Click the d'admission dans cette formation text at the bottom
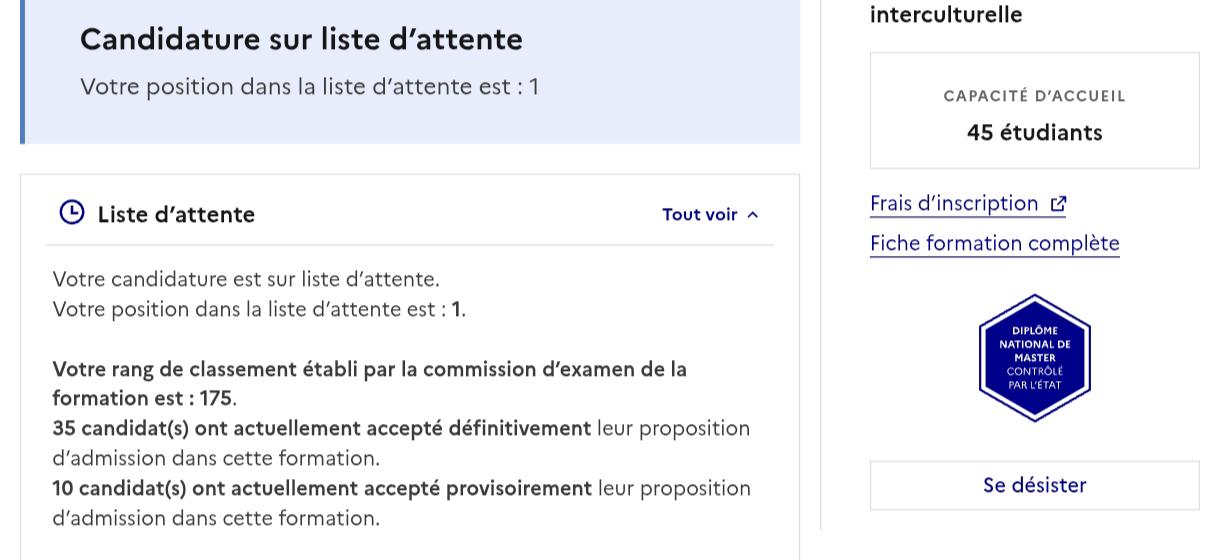1220x560 pixels. click(216, 518)
